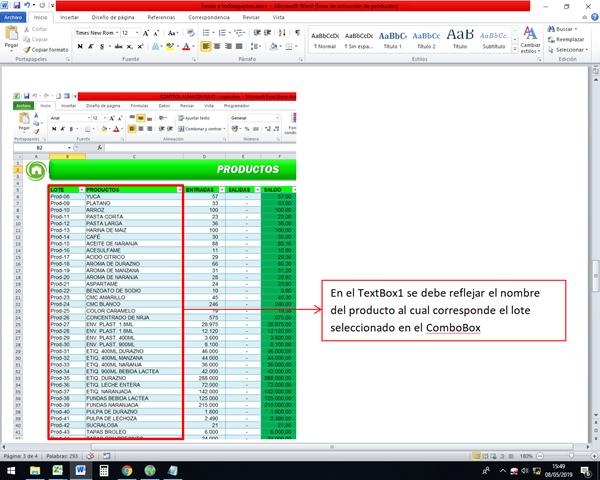Open Fuente dialog launcher
The height and width of the screenshot is (480, 600).
(194, 59)
